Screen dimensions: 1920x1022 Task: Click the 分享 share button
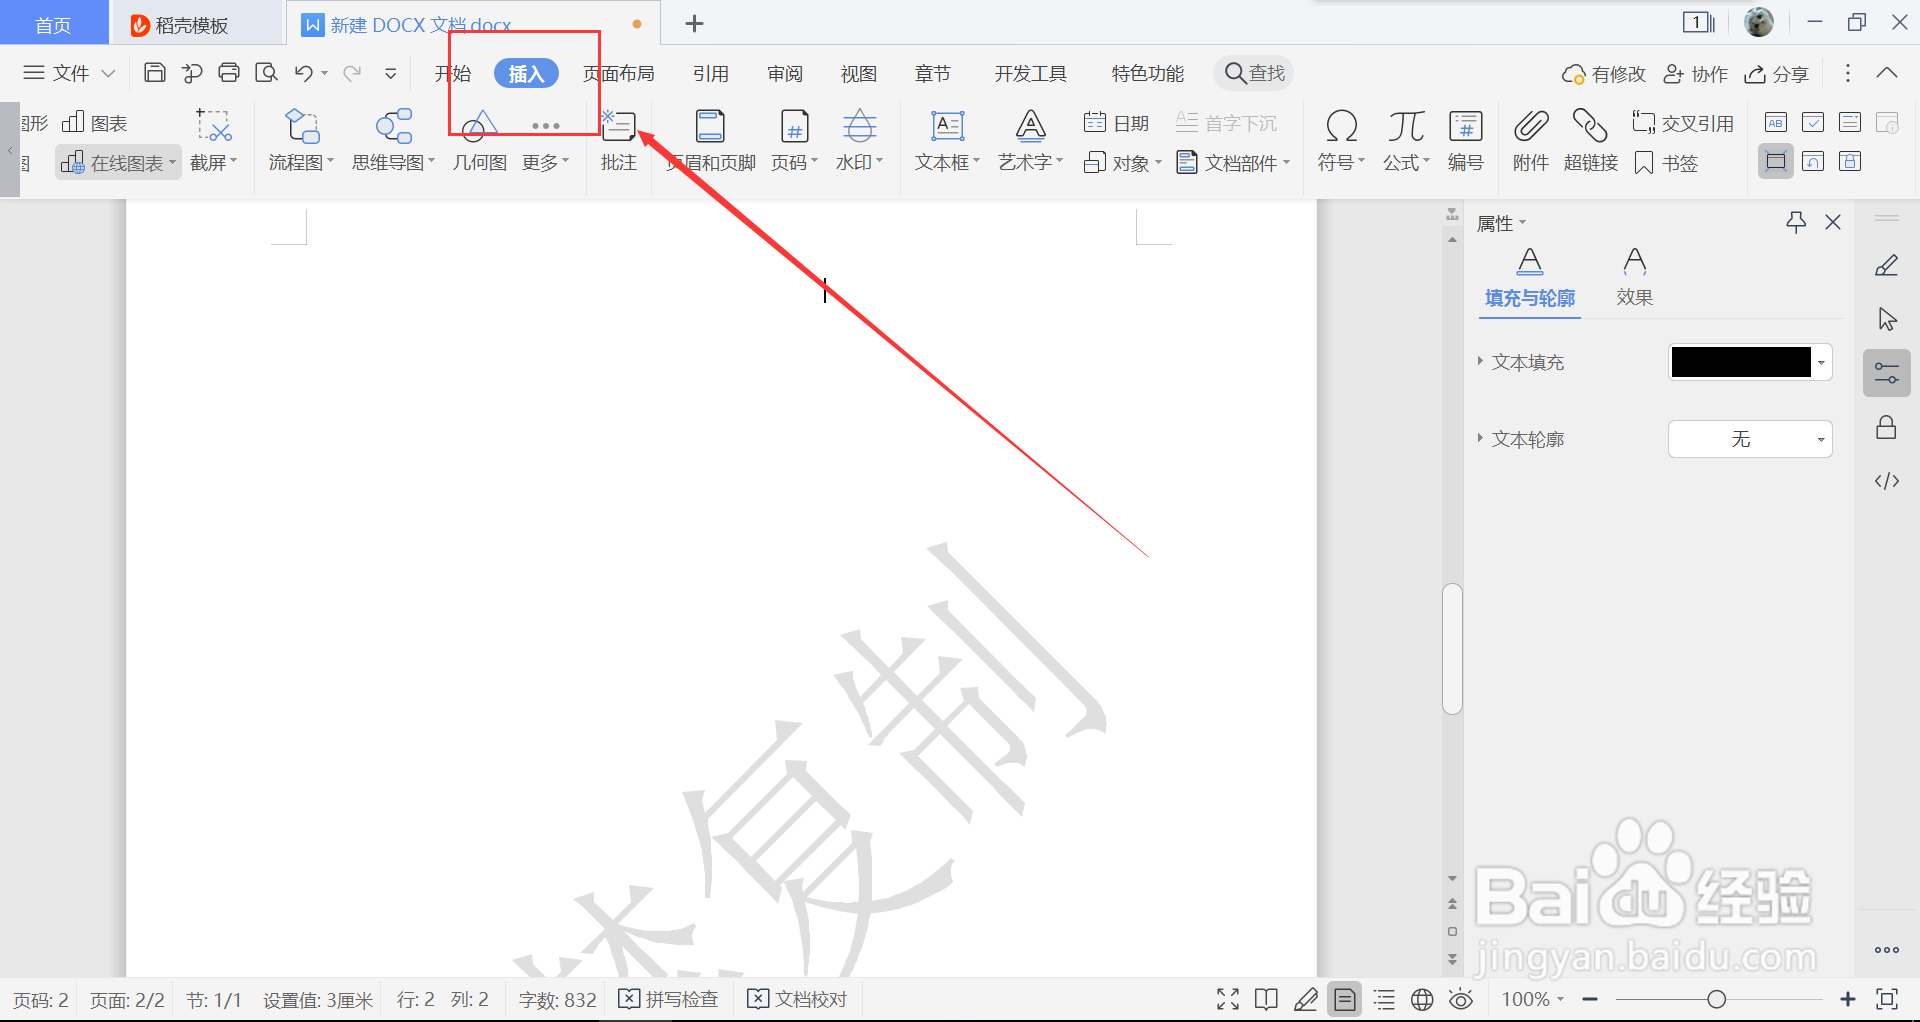(1776, 73)
